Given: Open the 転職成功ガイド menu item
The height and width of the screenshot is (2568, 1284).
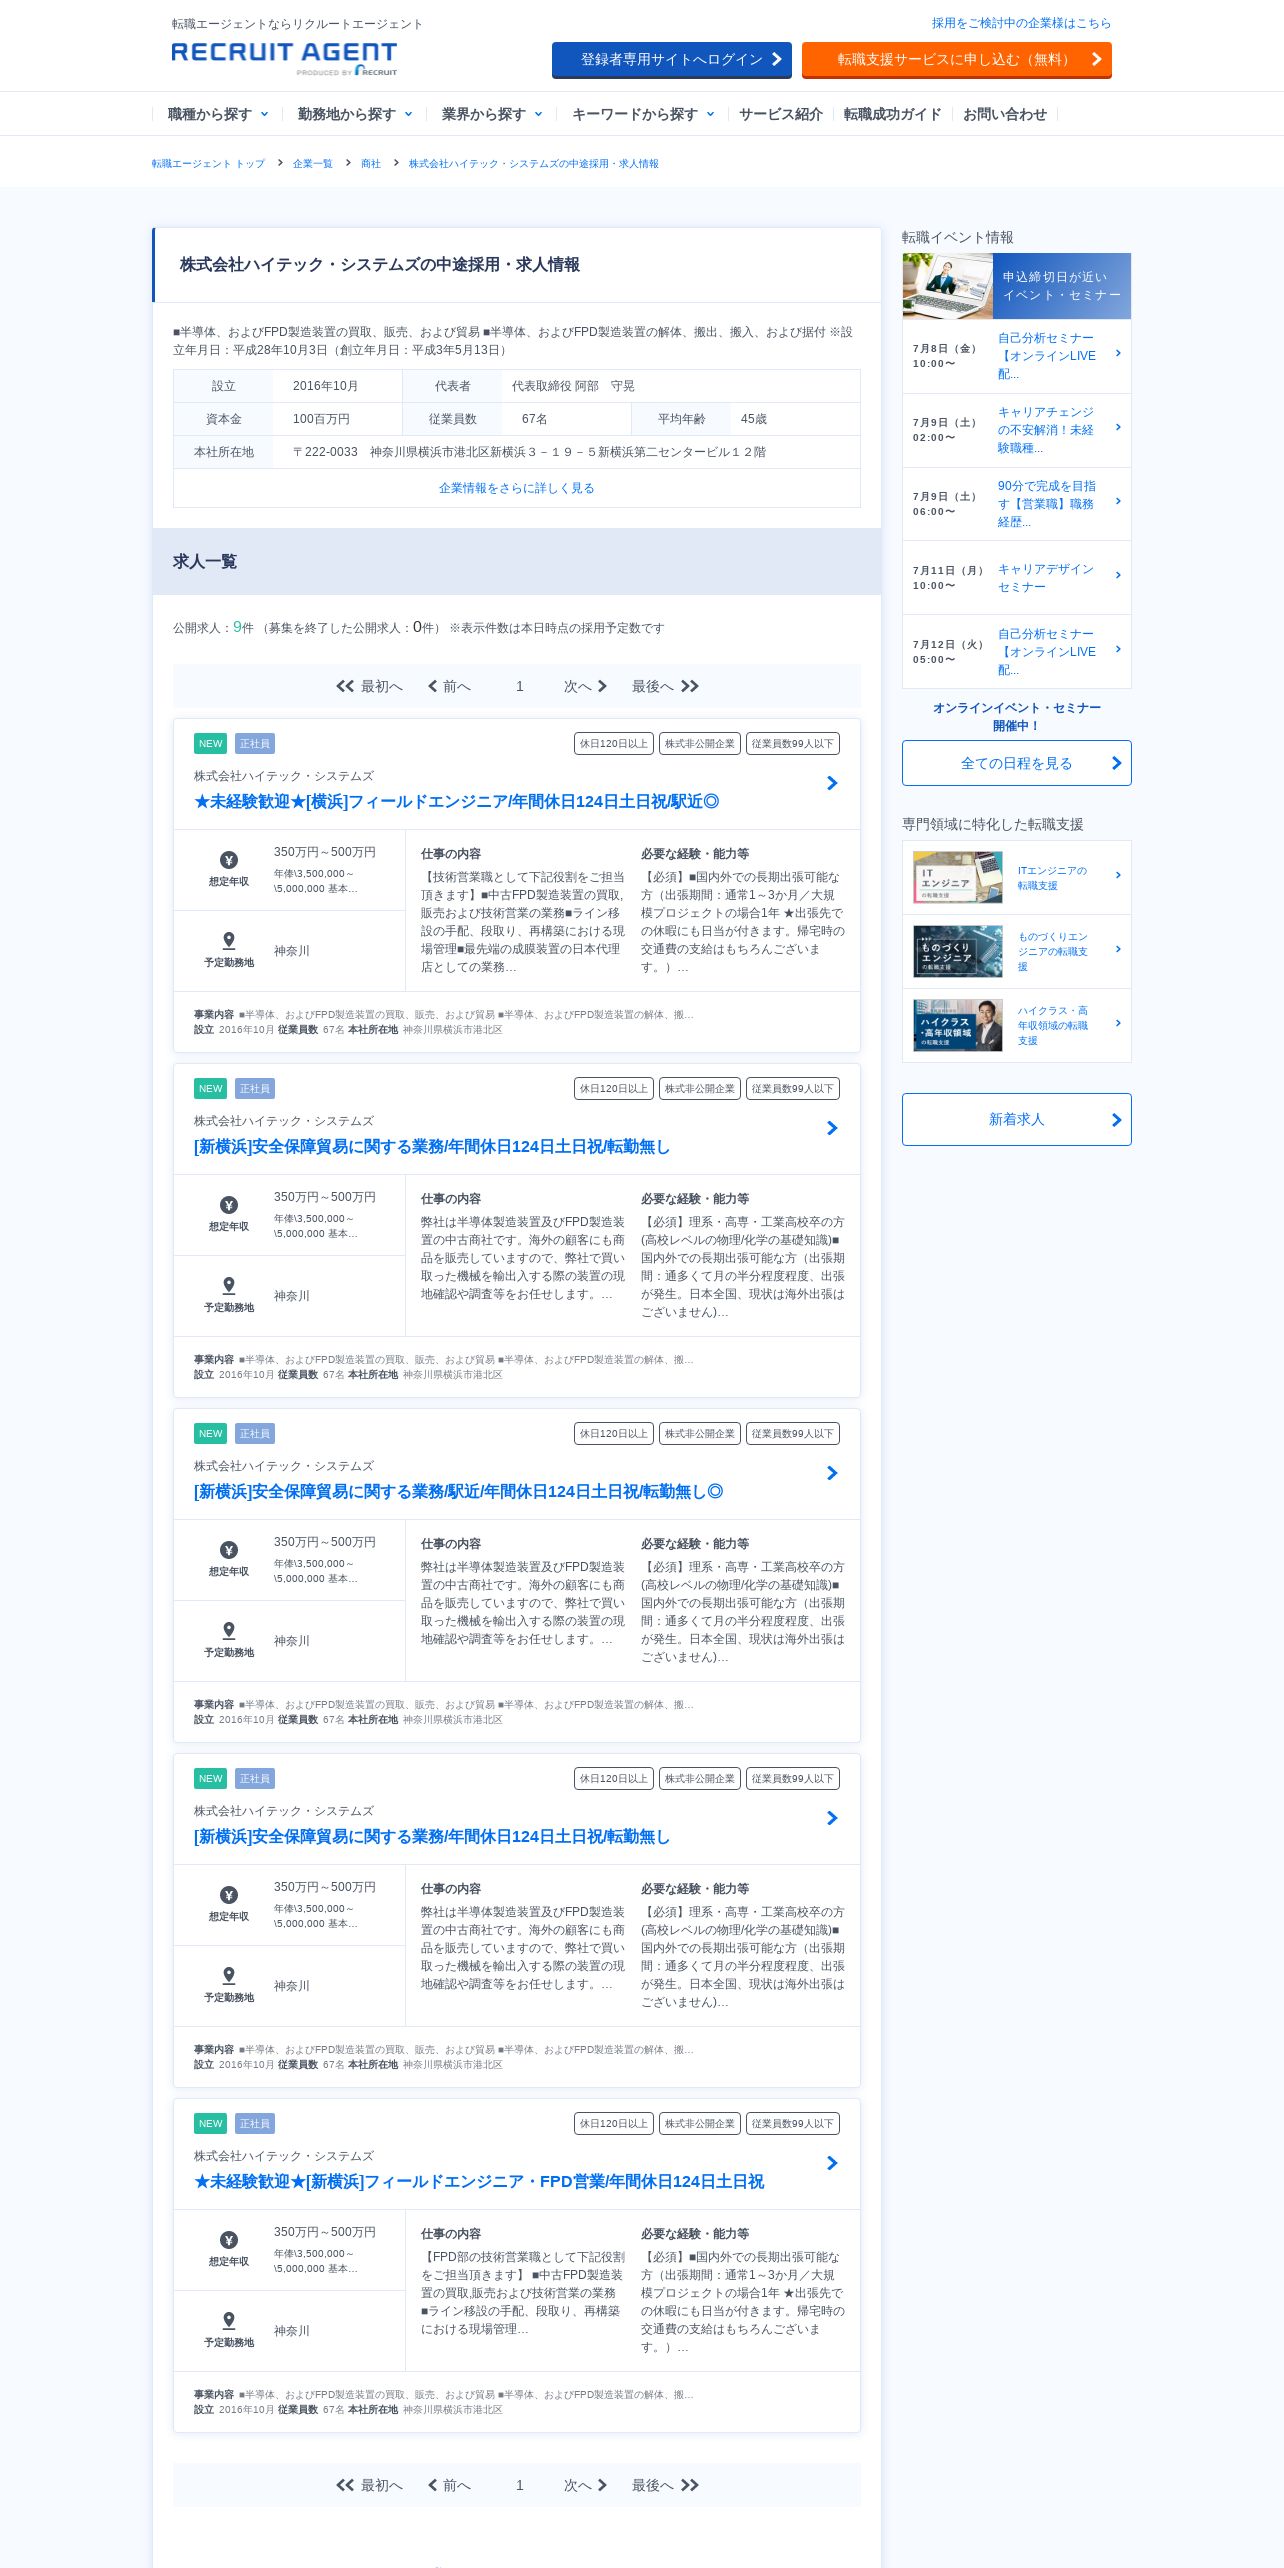Looking at the screenshot, I should (x=892, y=114).
